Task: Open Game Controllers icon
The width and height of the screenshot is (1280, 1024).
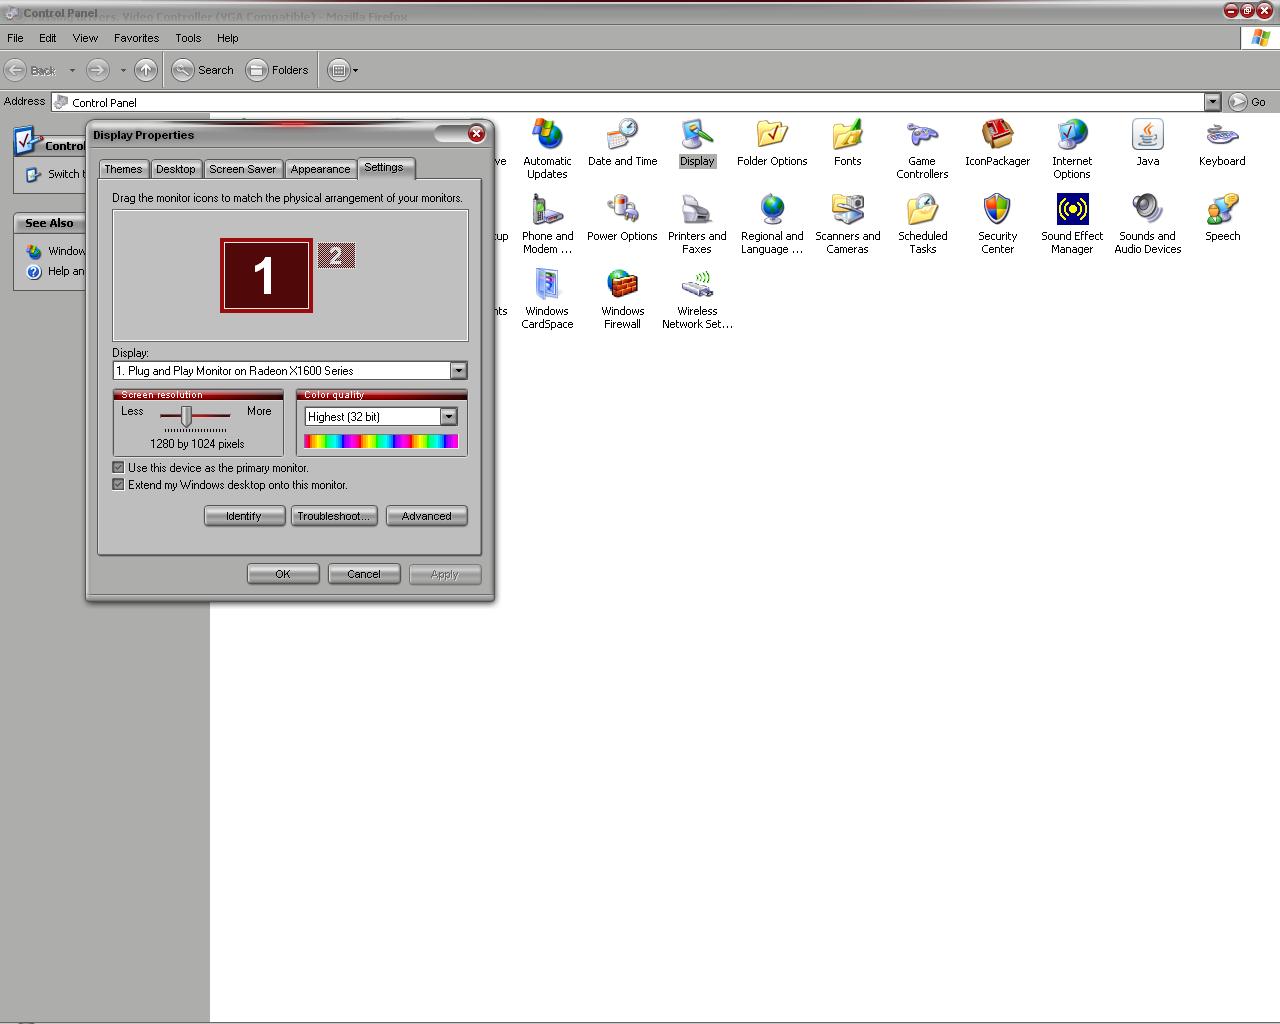Action: [922, 148]
